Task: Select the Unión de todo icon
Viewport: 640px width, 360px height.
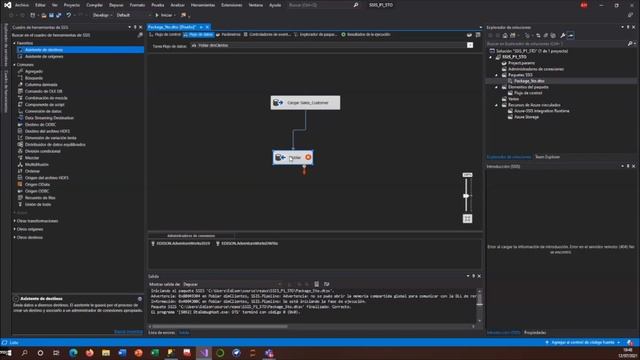Action: point(20,204)
